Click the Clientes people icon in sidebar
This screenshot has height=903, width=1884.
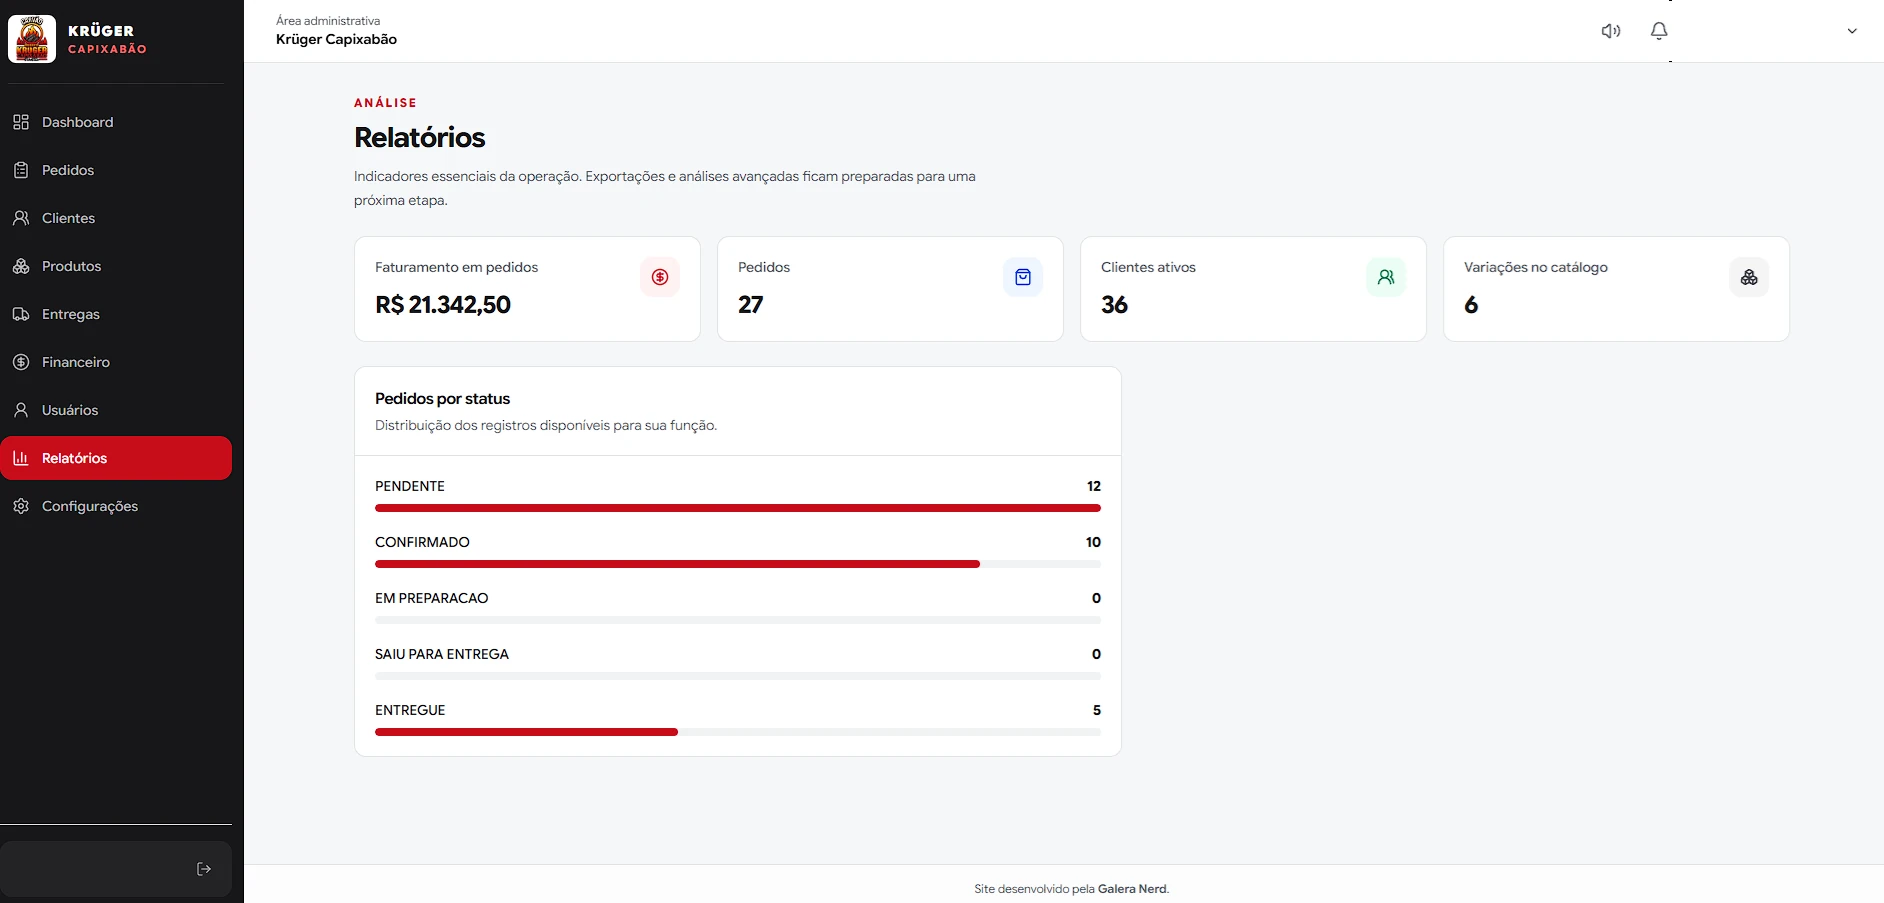point(21,218)
